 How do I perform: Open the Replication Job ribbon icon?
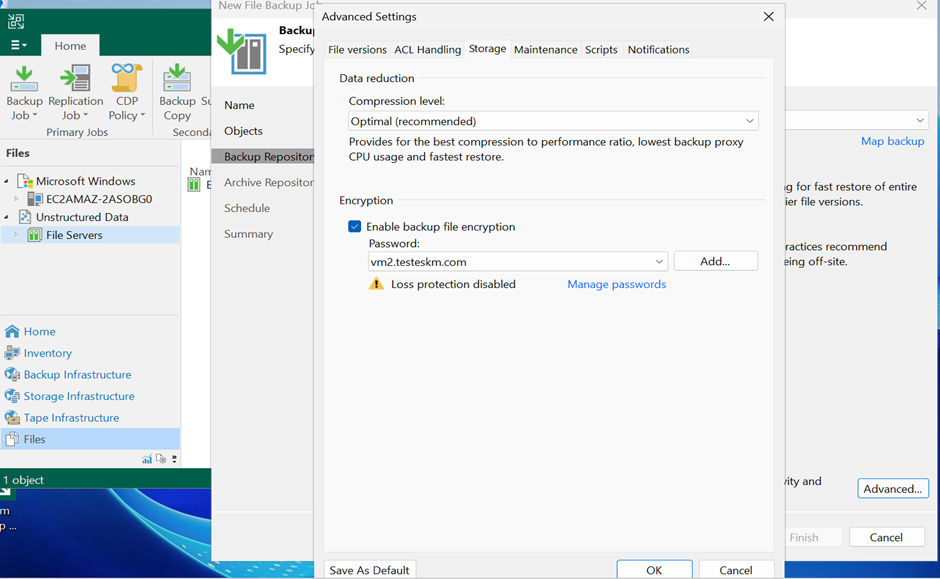coord(75,79)
